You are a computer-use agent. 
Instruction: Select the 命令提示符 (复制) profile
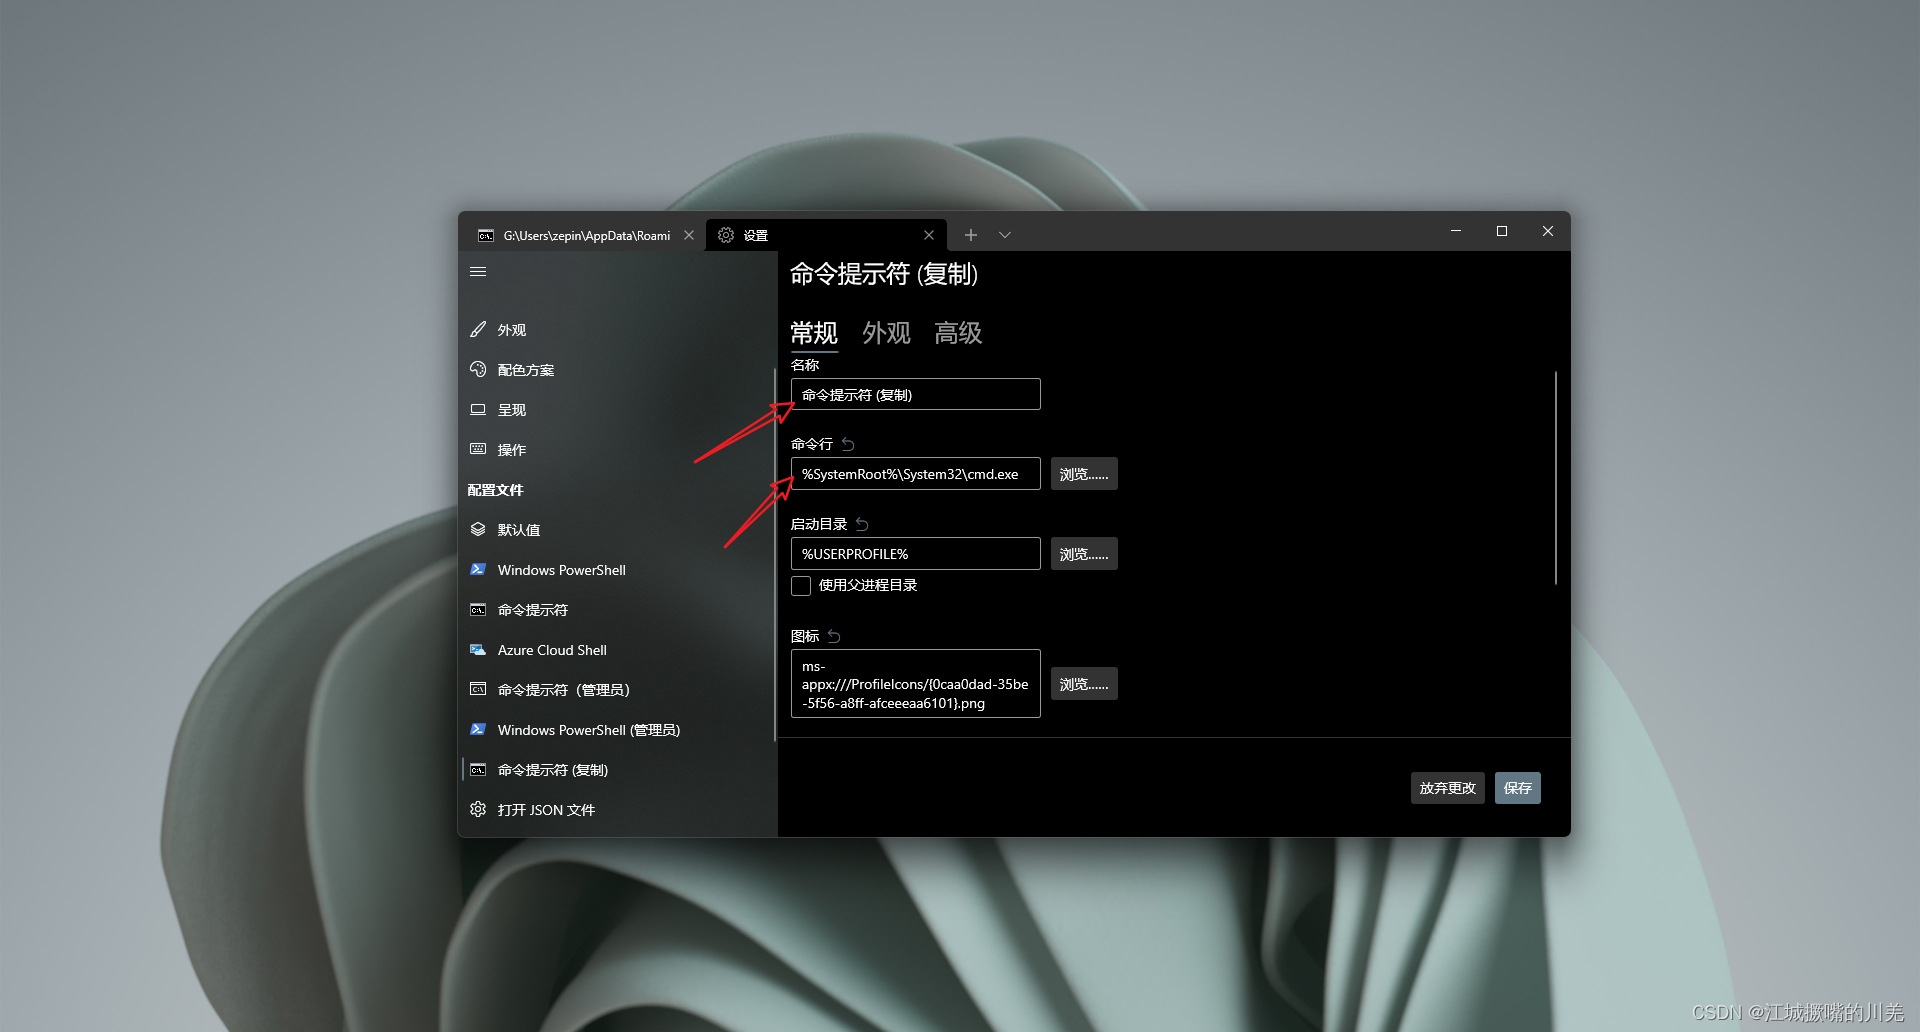pyautogui.click(x=616, y=770)
